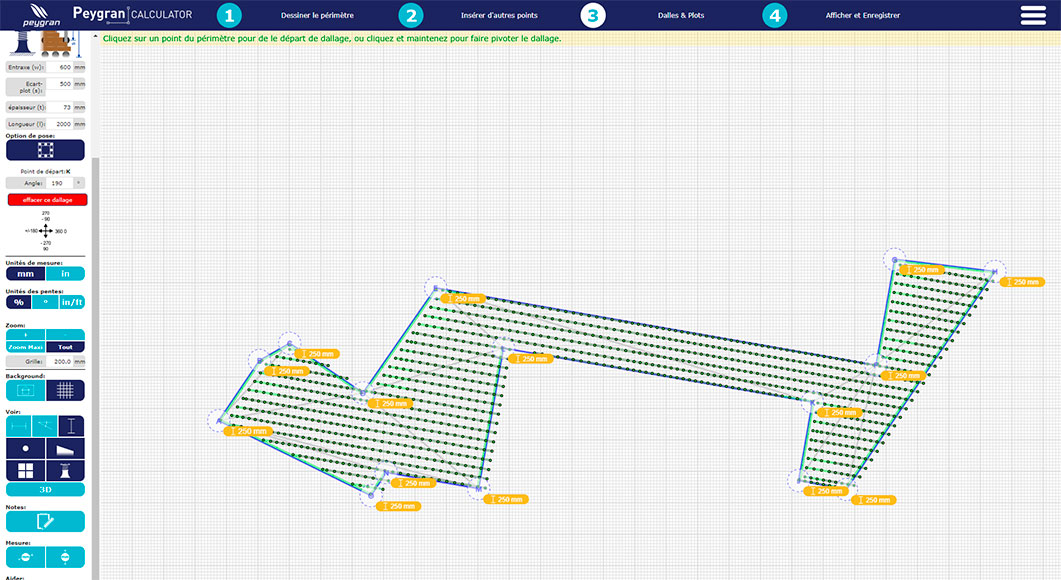This screenshot has width=1061, height=580.
Task: Open the hamburger menu
Action: [x=1033, y=15]
